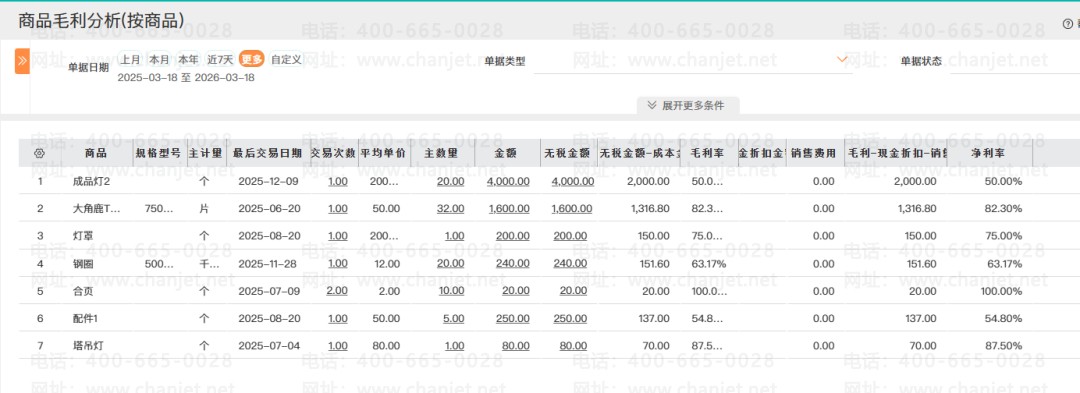Open 金额 80.00 link for 塔吊灯
The height and width of the screenshot is (393, 1080).
pyautogui.click(x=516, y=346)
